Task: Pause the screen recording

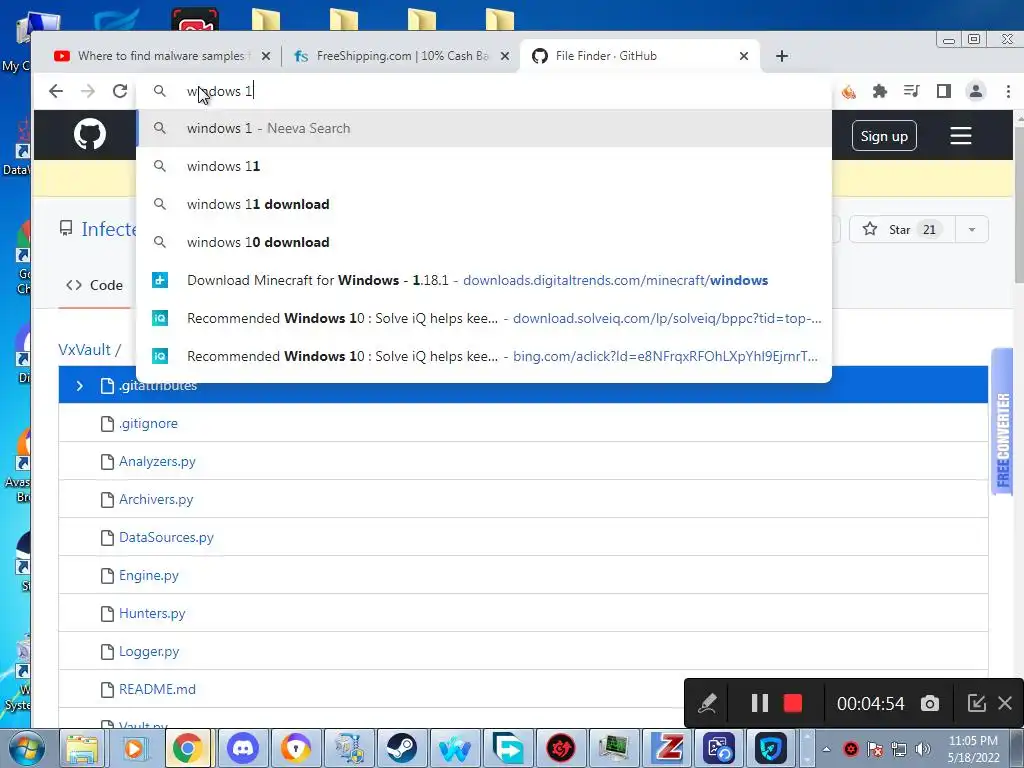Action: tap(760, 703)
